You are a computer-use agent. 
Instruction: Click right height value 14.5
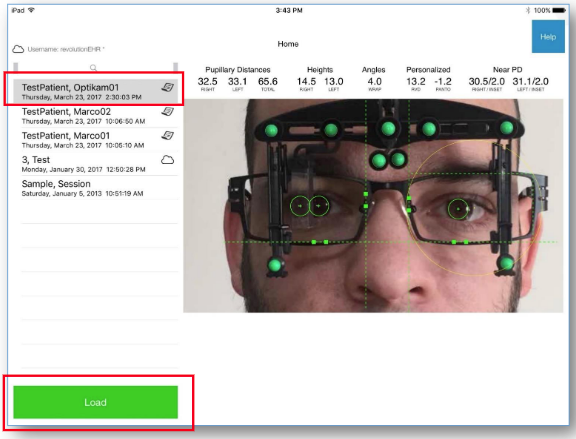point(306,82)
